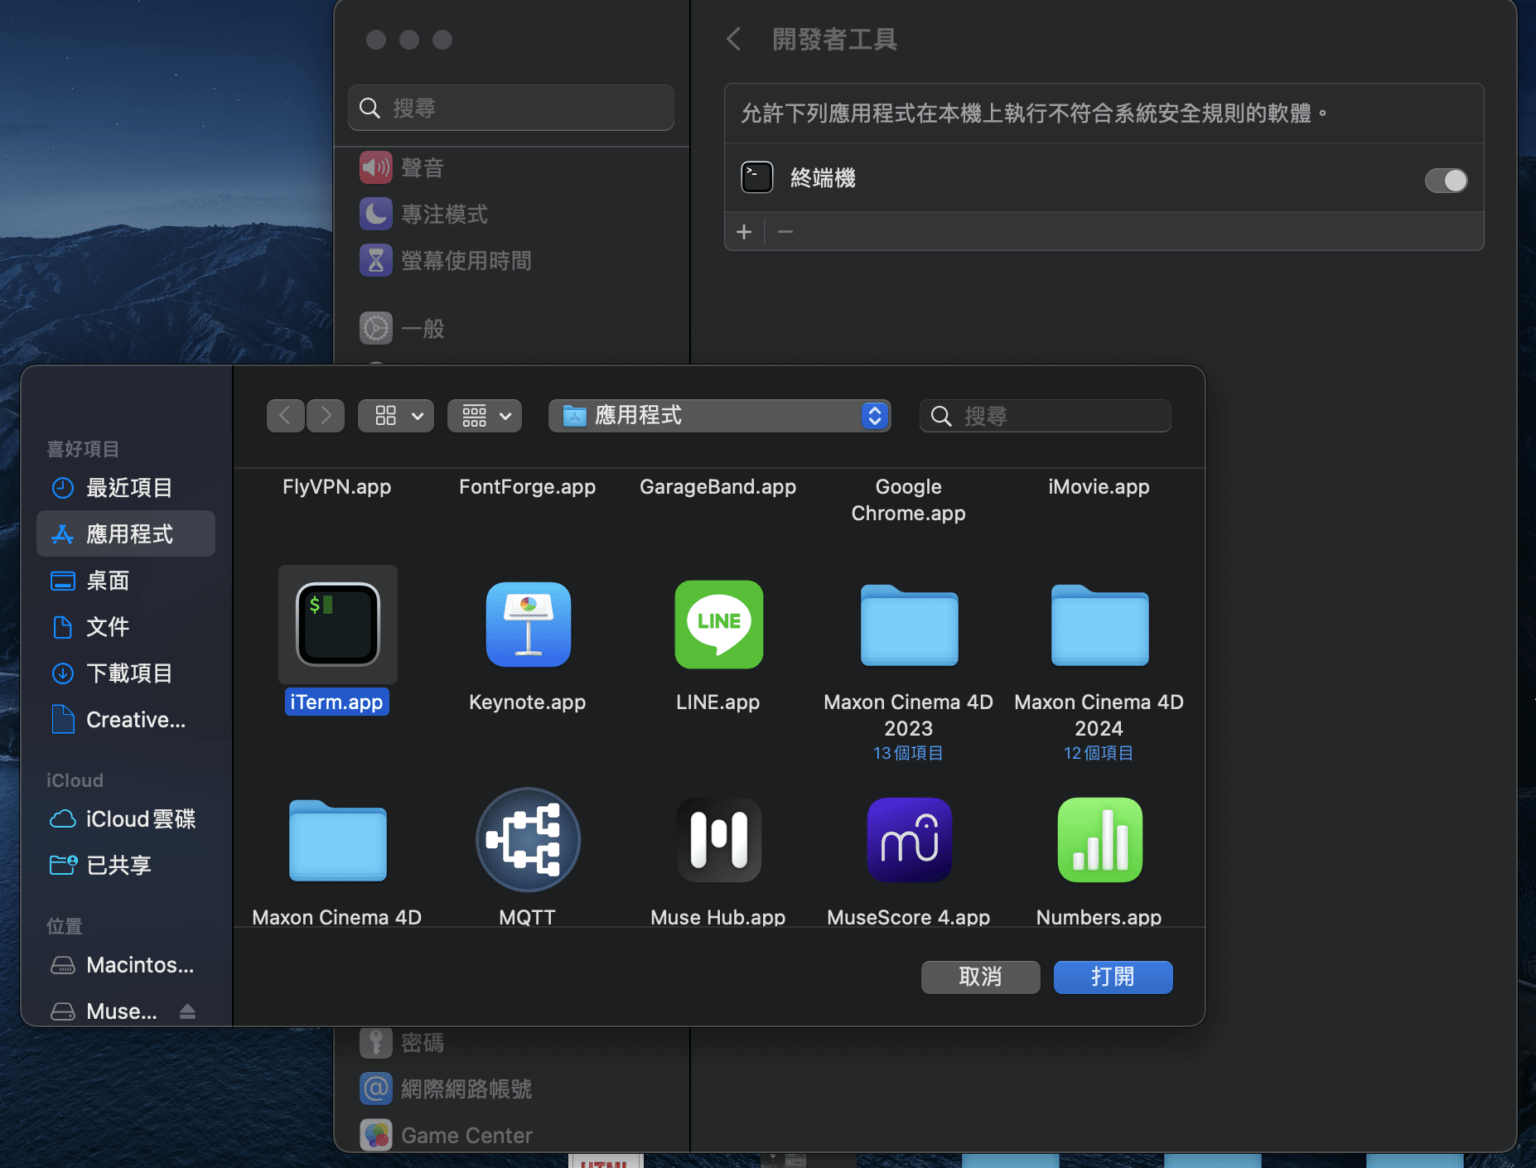
Task: Select the Keynote.app icon
Action: click(x=528, y=625)
